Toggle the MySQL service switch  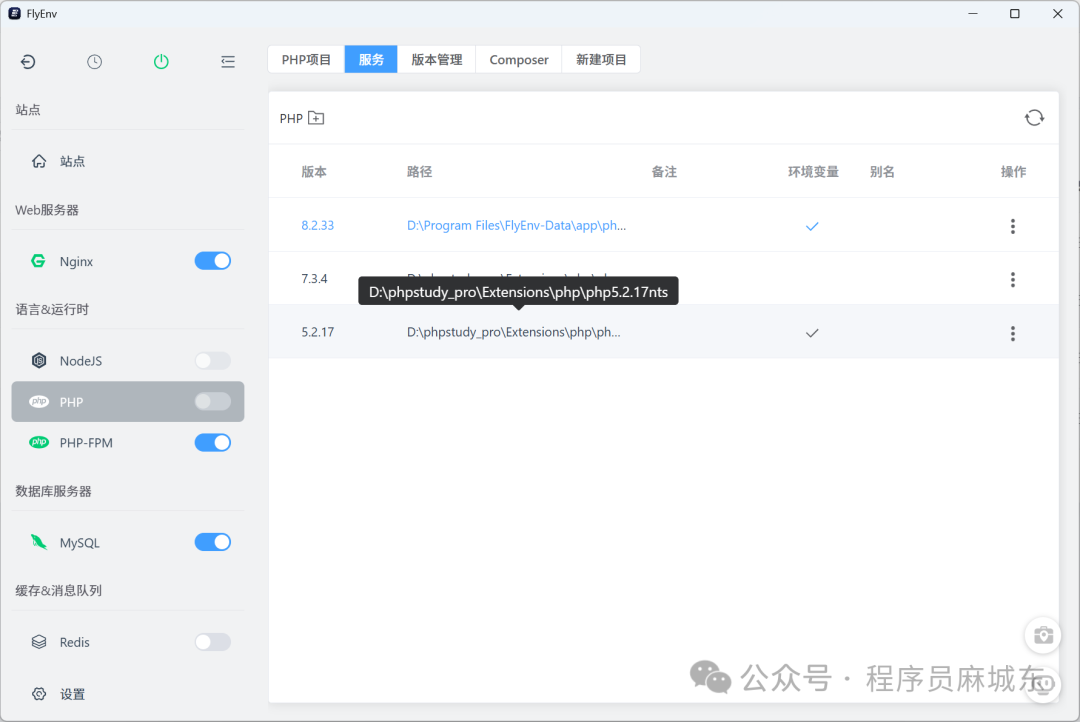[213, 542]
